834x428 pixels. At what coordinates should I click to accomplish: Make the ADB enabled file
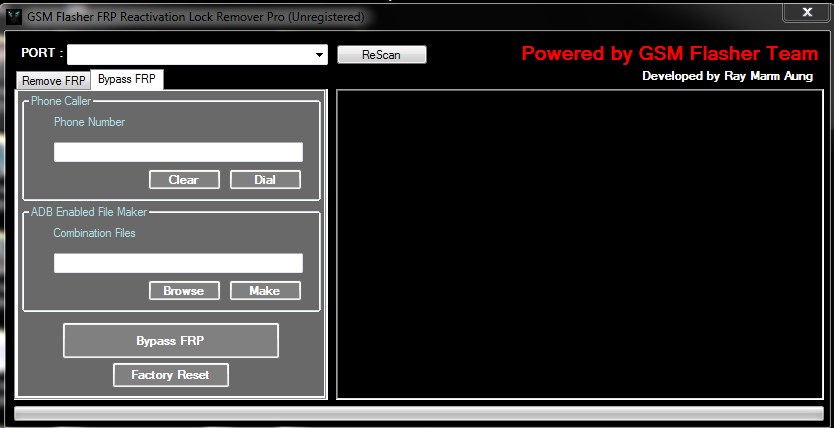click(265, 291)
